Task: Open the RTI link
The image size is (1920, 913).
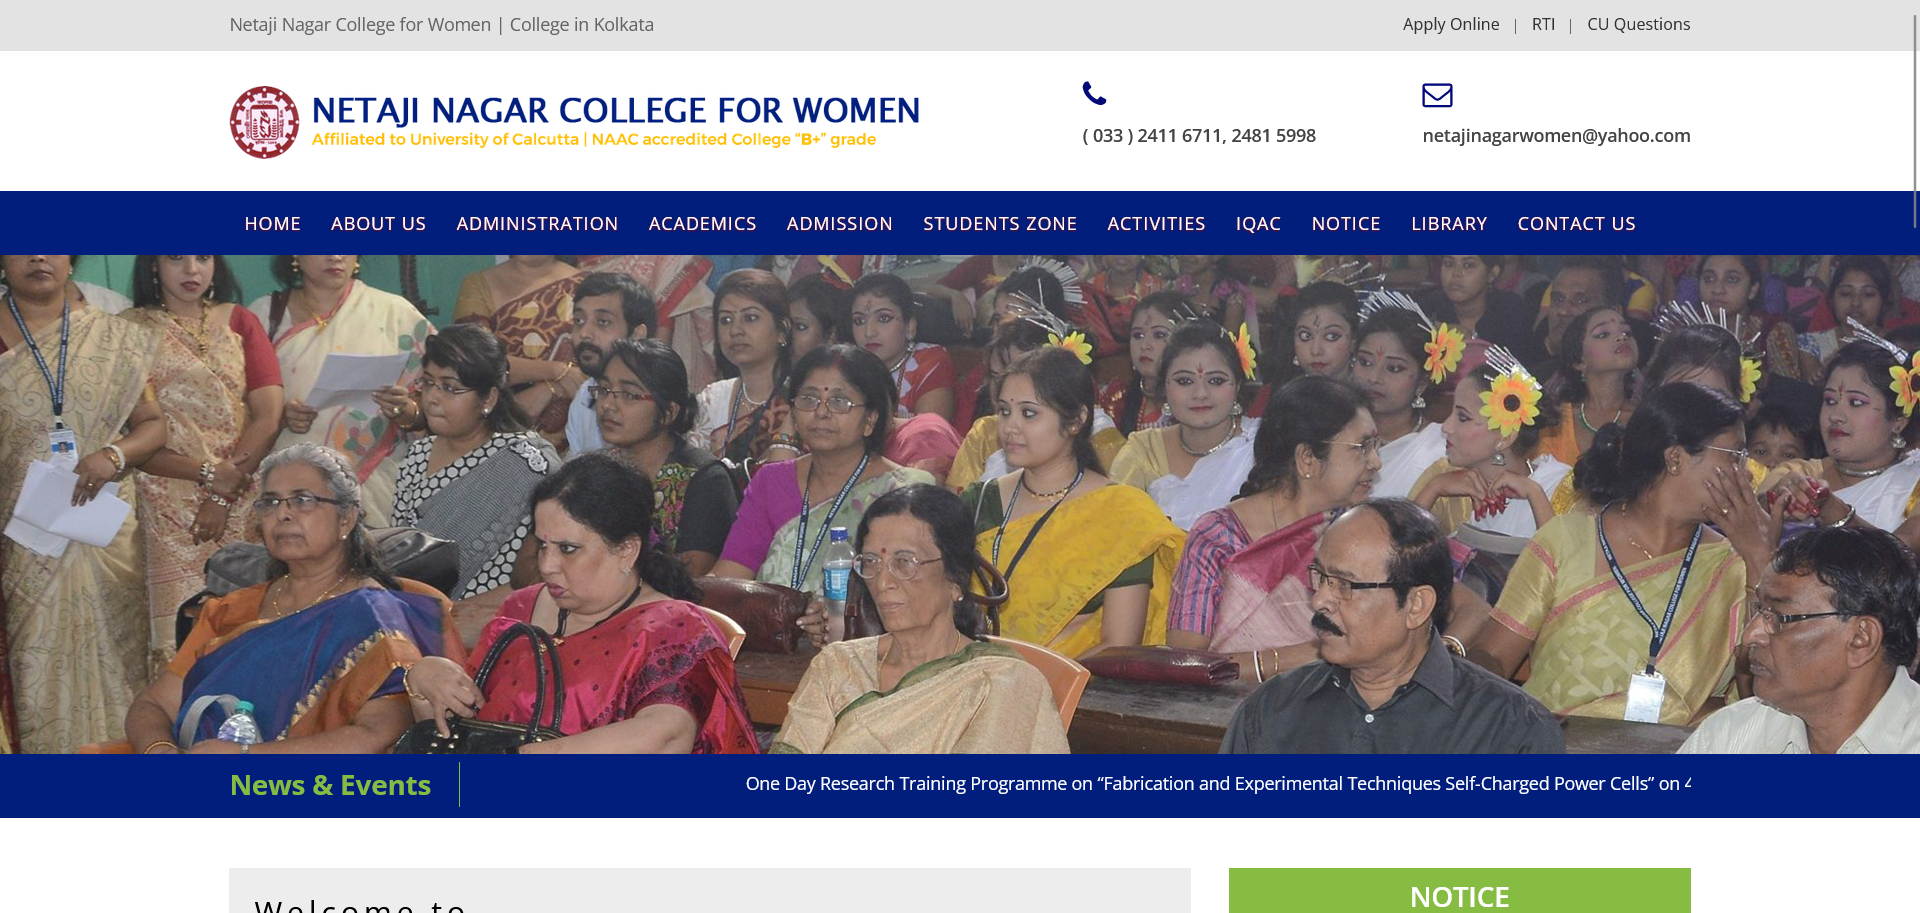Action: pos(1543,24)
